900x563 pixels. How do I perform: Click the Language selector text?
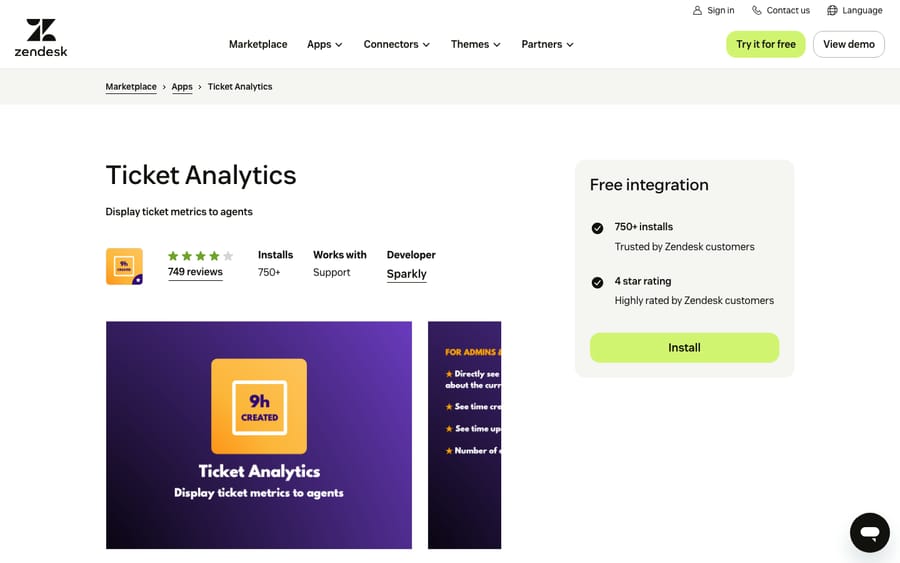[x=862, y=10]
